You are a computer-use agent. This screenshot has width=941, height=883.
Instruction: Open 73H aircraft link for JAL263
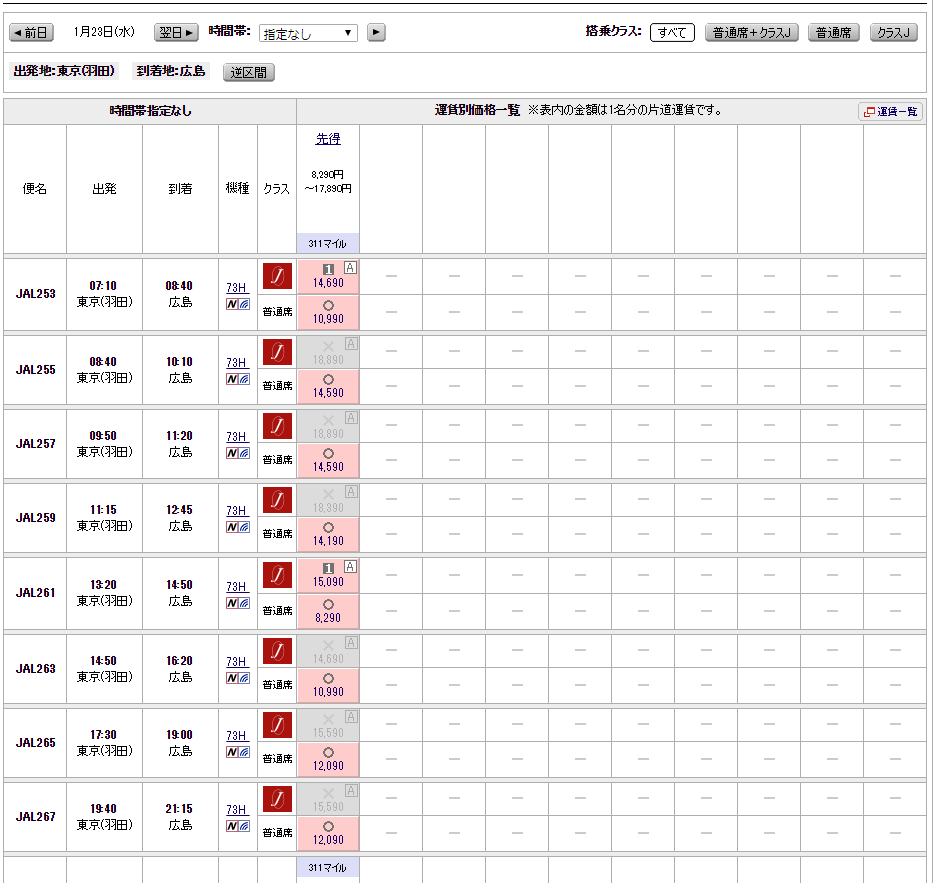click(x=236, y=661)
